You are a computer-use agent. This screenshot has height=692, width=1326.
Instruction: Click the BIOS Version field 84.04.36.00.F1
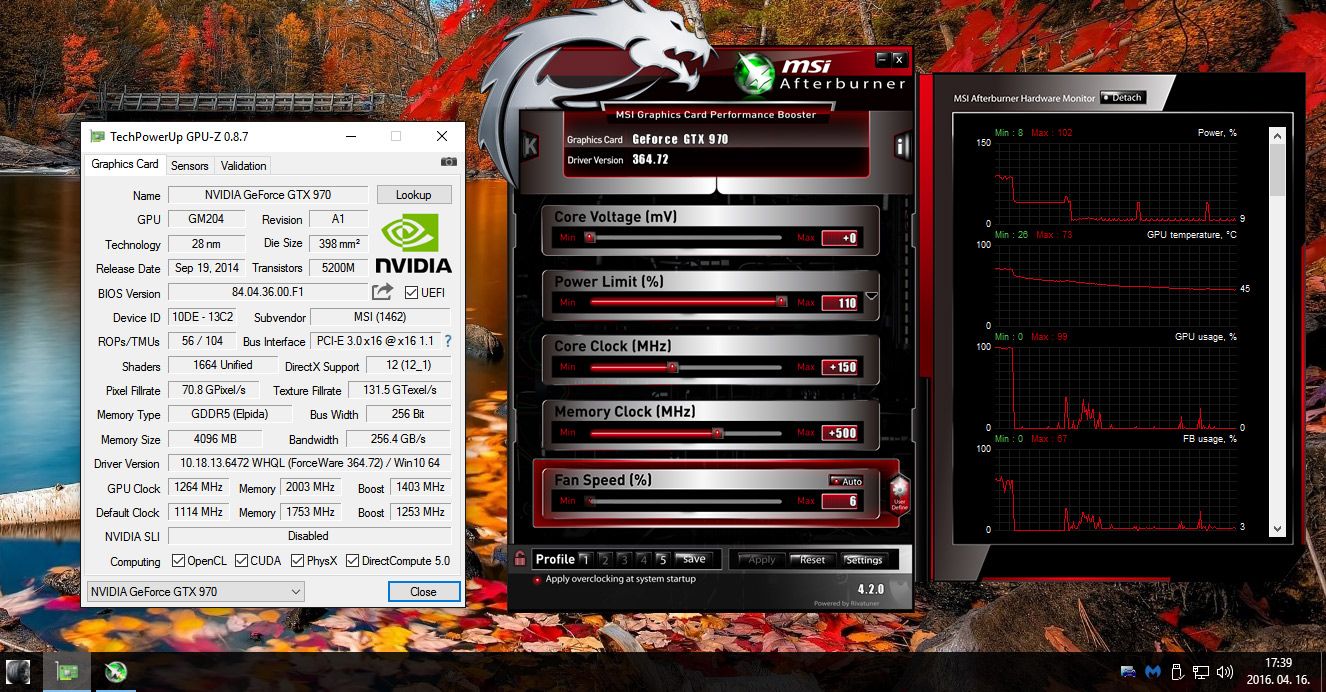coord(267,293)
